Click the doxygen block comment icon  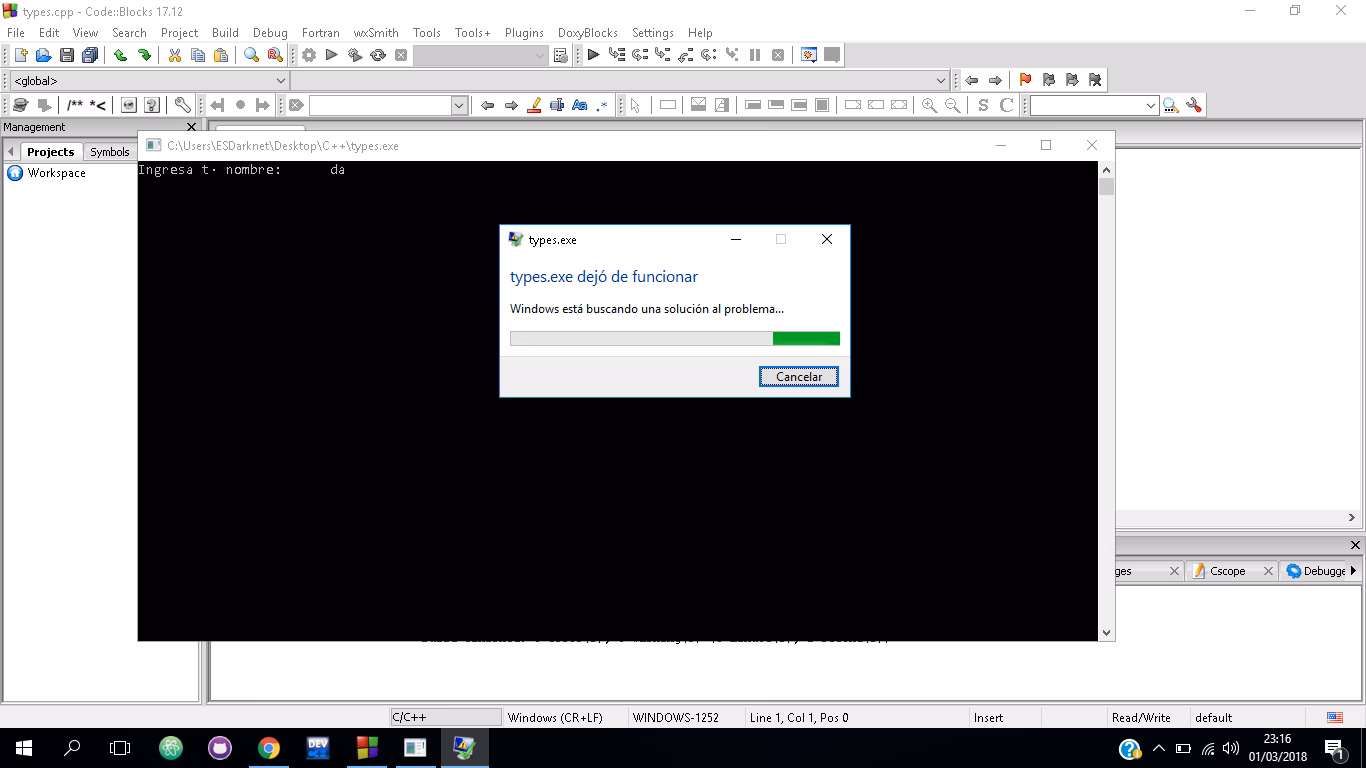(75, 105)
